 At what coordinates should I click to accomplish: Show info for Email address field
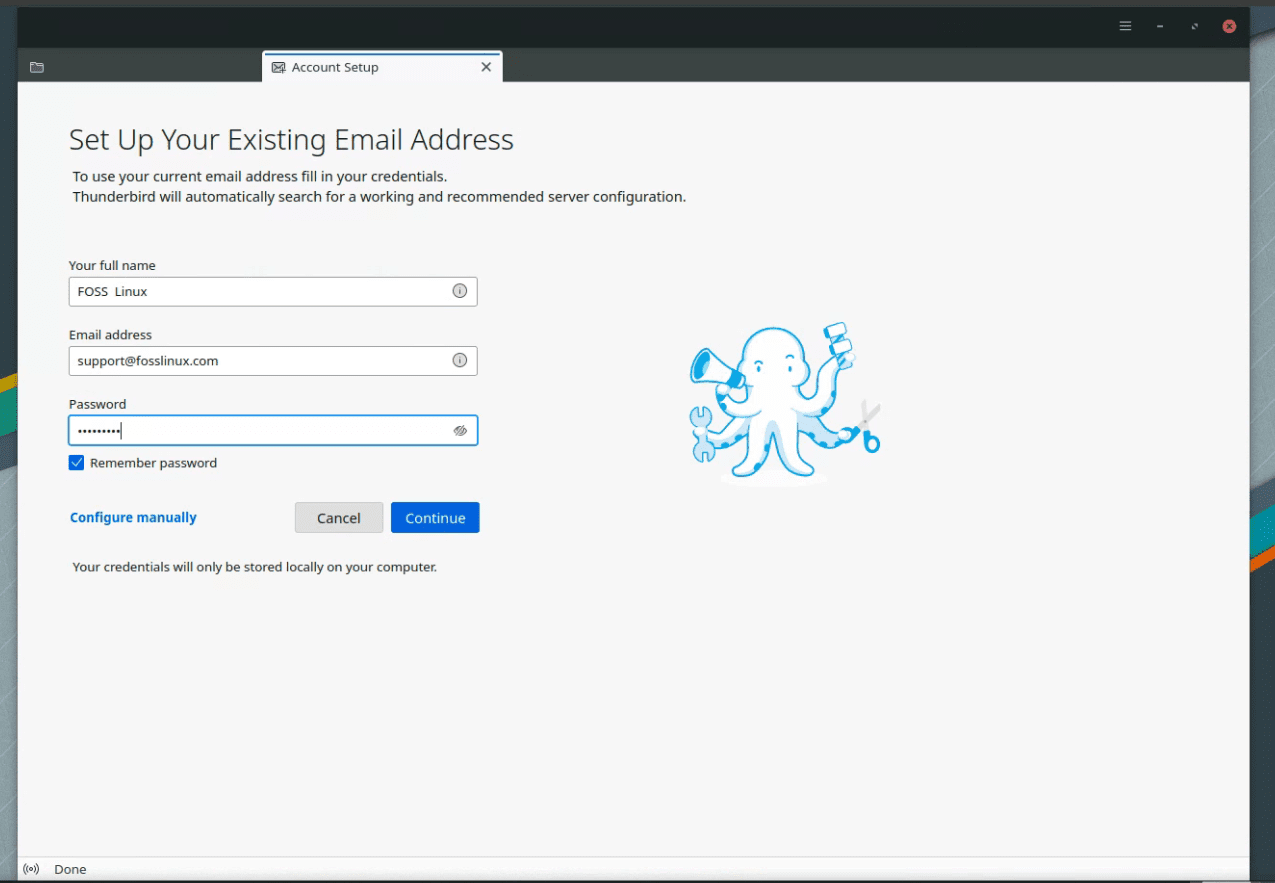point(460,360)
